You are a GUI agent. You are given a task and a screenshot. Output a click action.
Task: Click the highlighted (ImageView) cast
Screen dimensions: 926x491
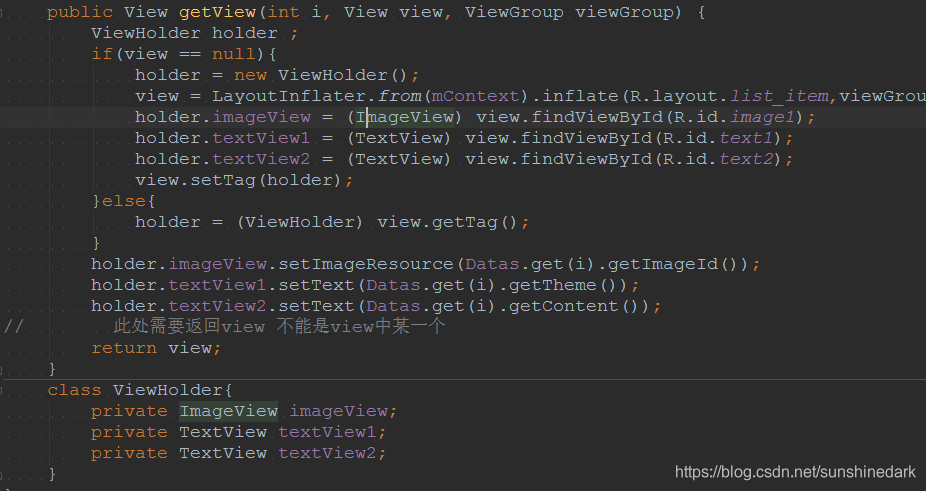405,117
